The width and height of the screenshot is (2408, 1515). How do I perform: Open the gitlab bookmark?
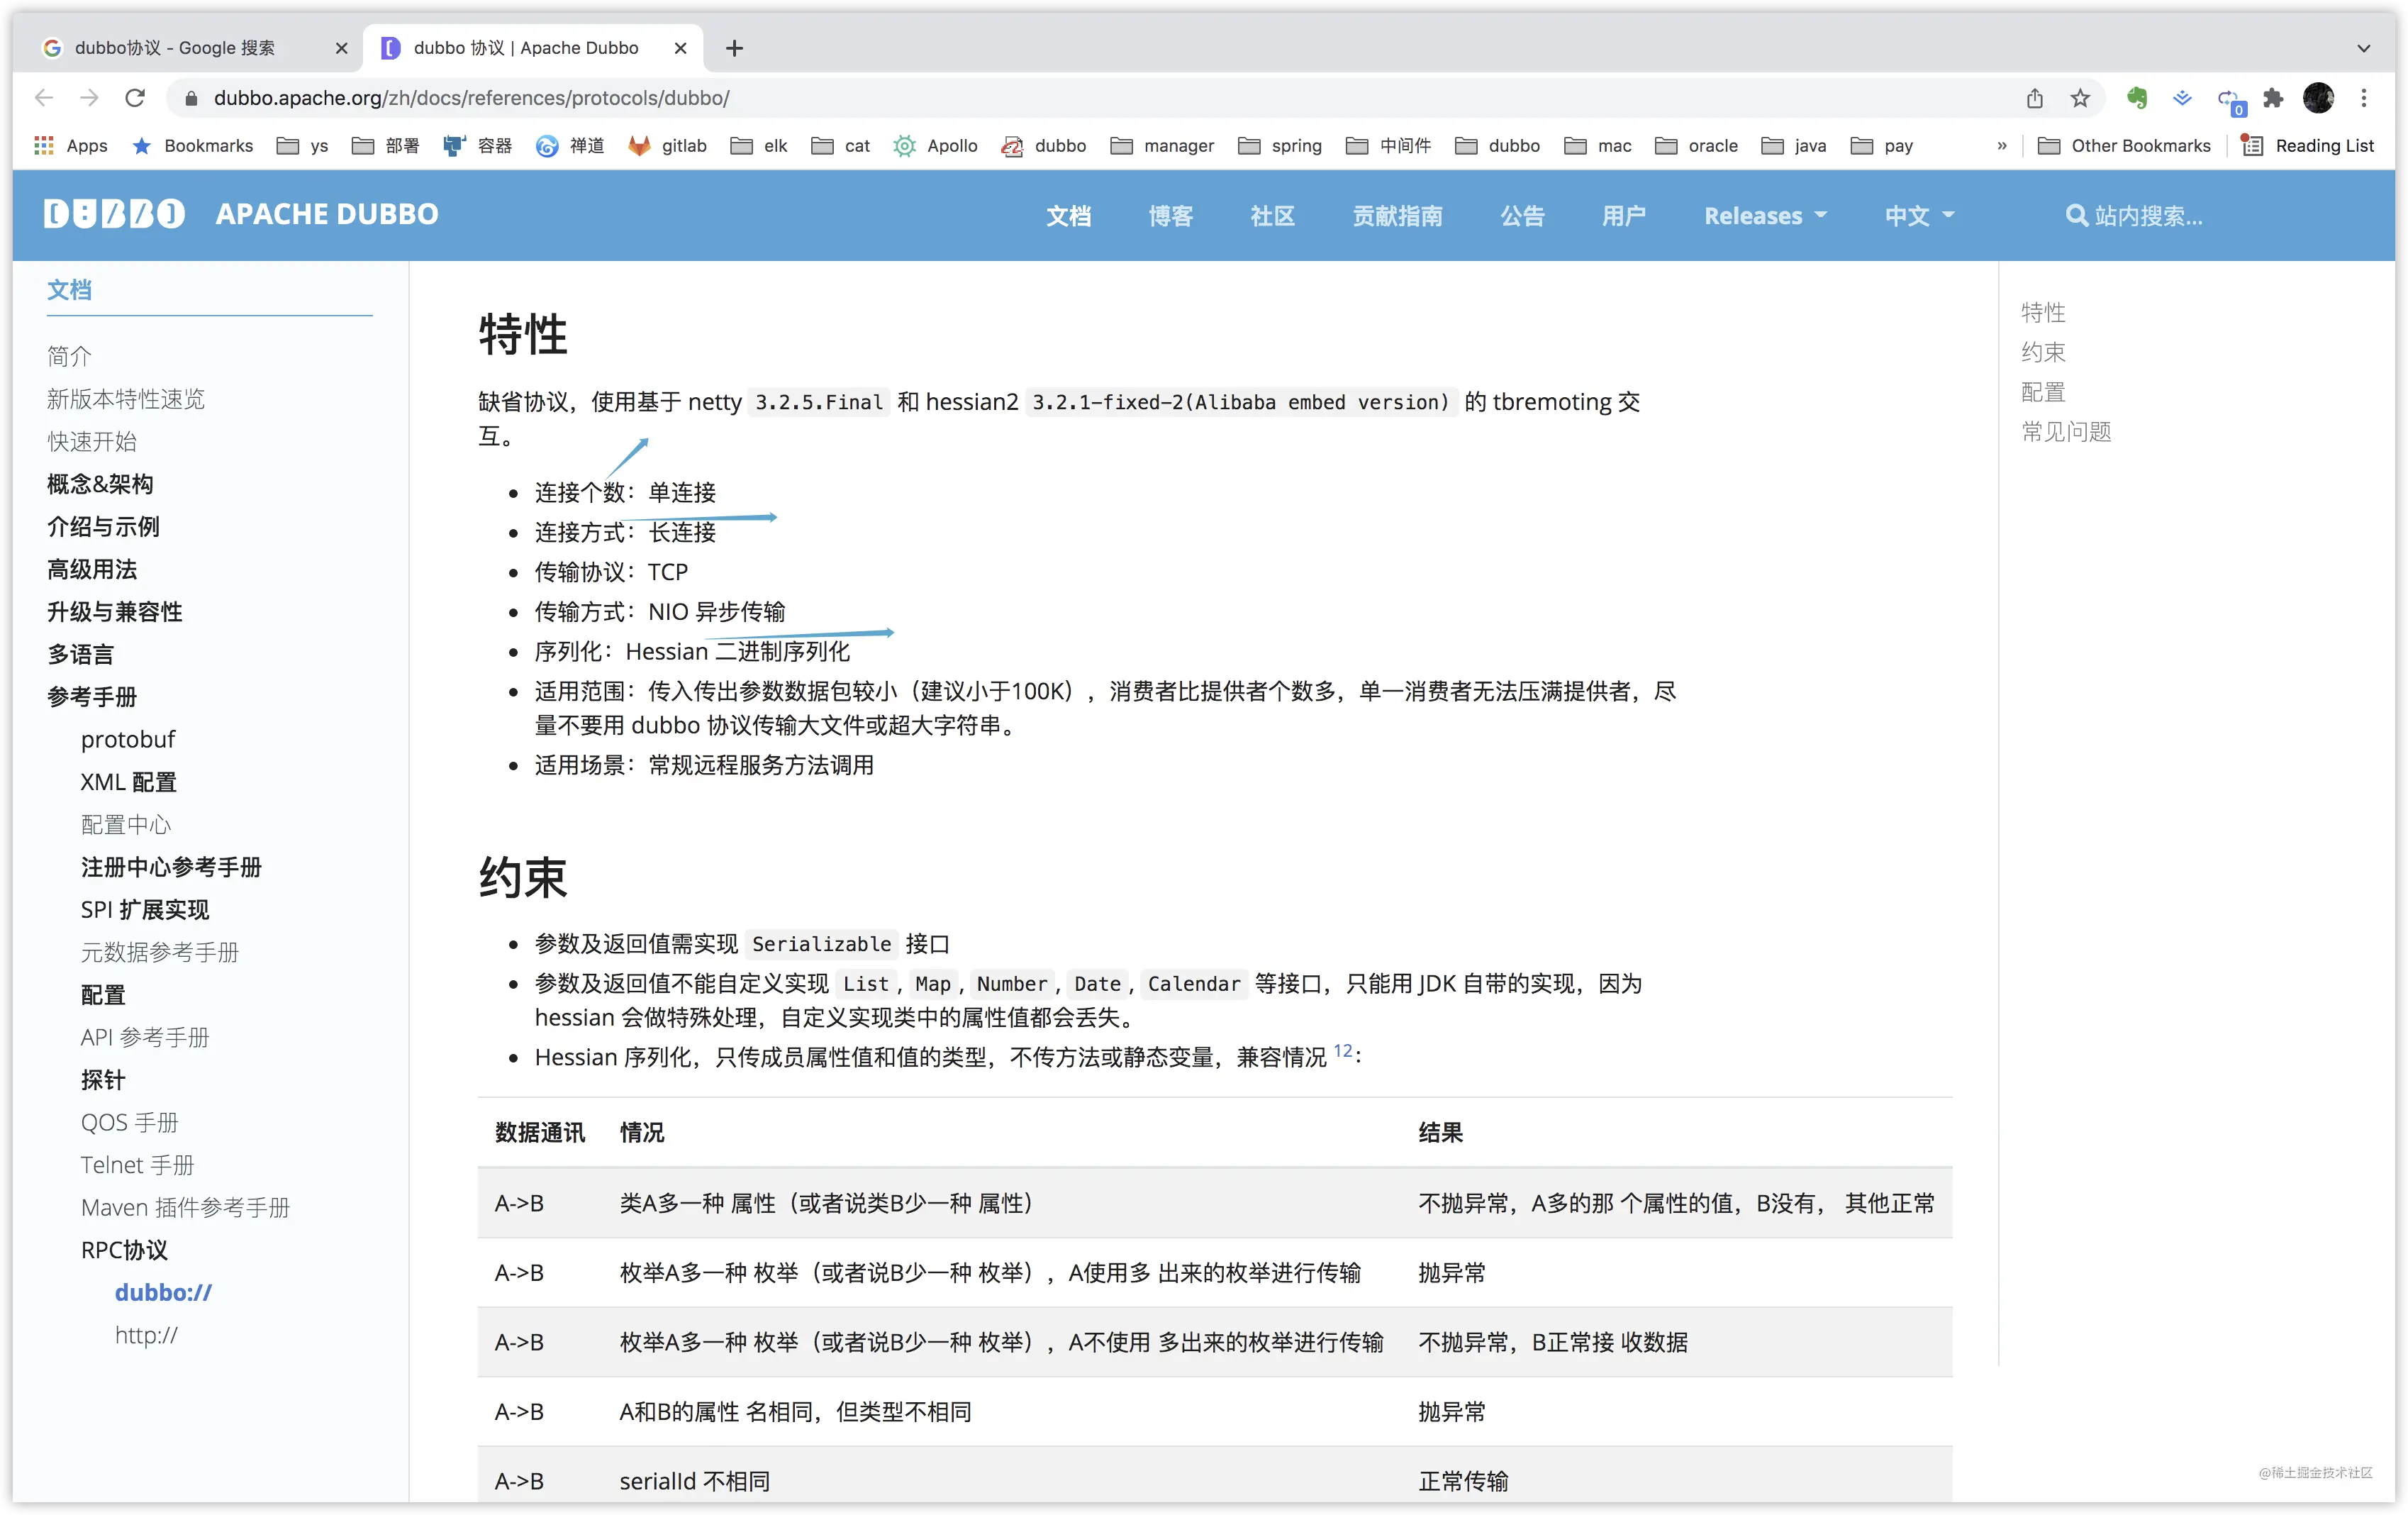(x=667, y=146)
